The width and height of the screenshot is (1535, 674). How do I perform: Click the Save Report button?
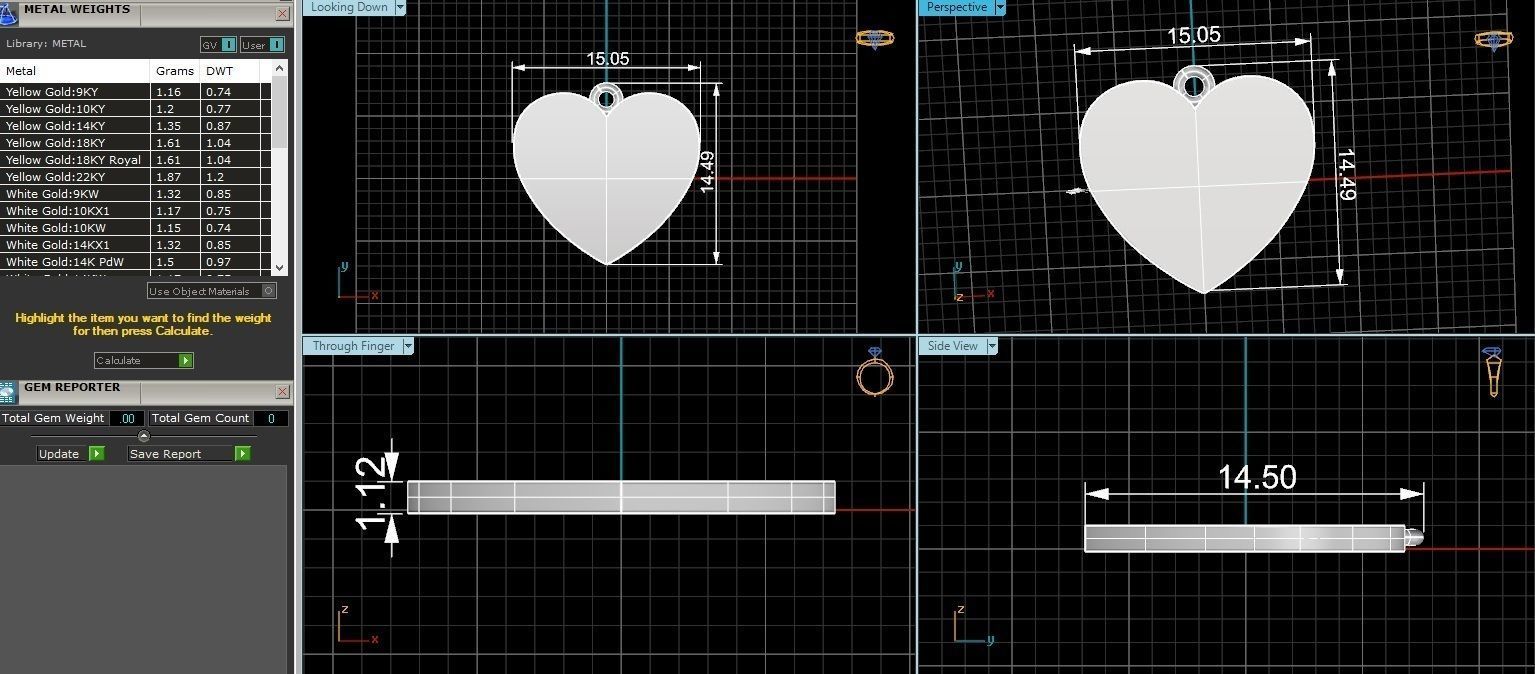tap(189, 454)
